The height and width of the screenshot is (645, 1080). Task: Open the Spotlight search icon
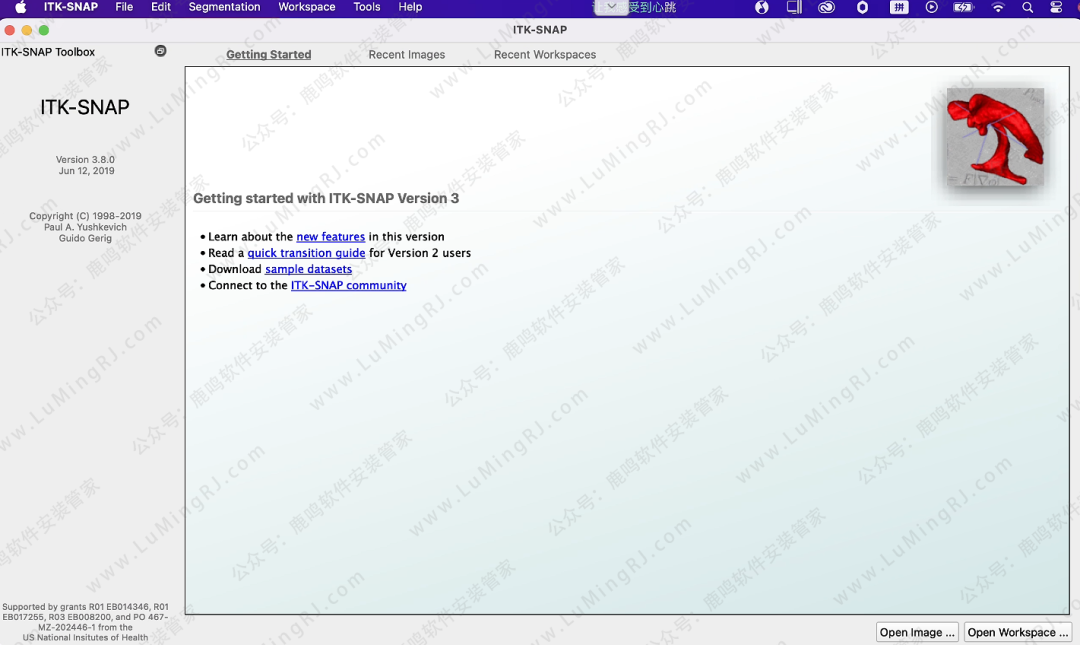[1027, 7]
